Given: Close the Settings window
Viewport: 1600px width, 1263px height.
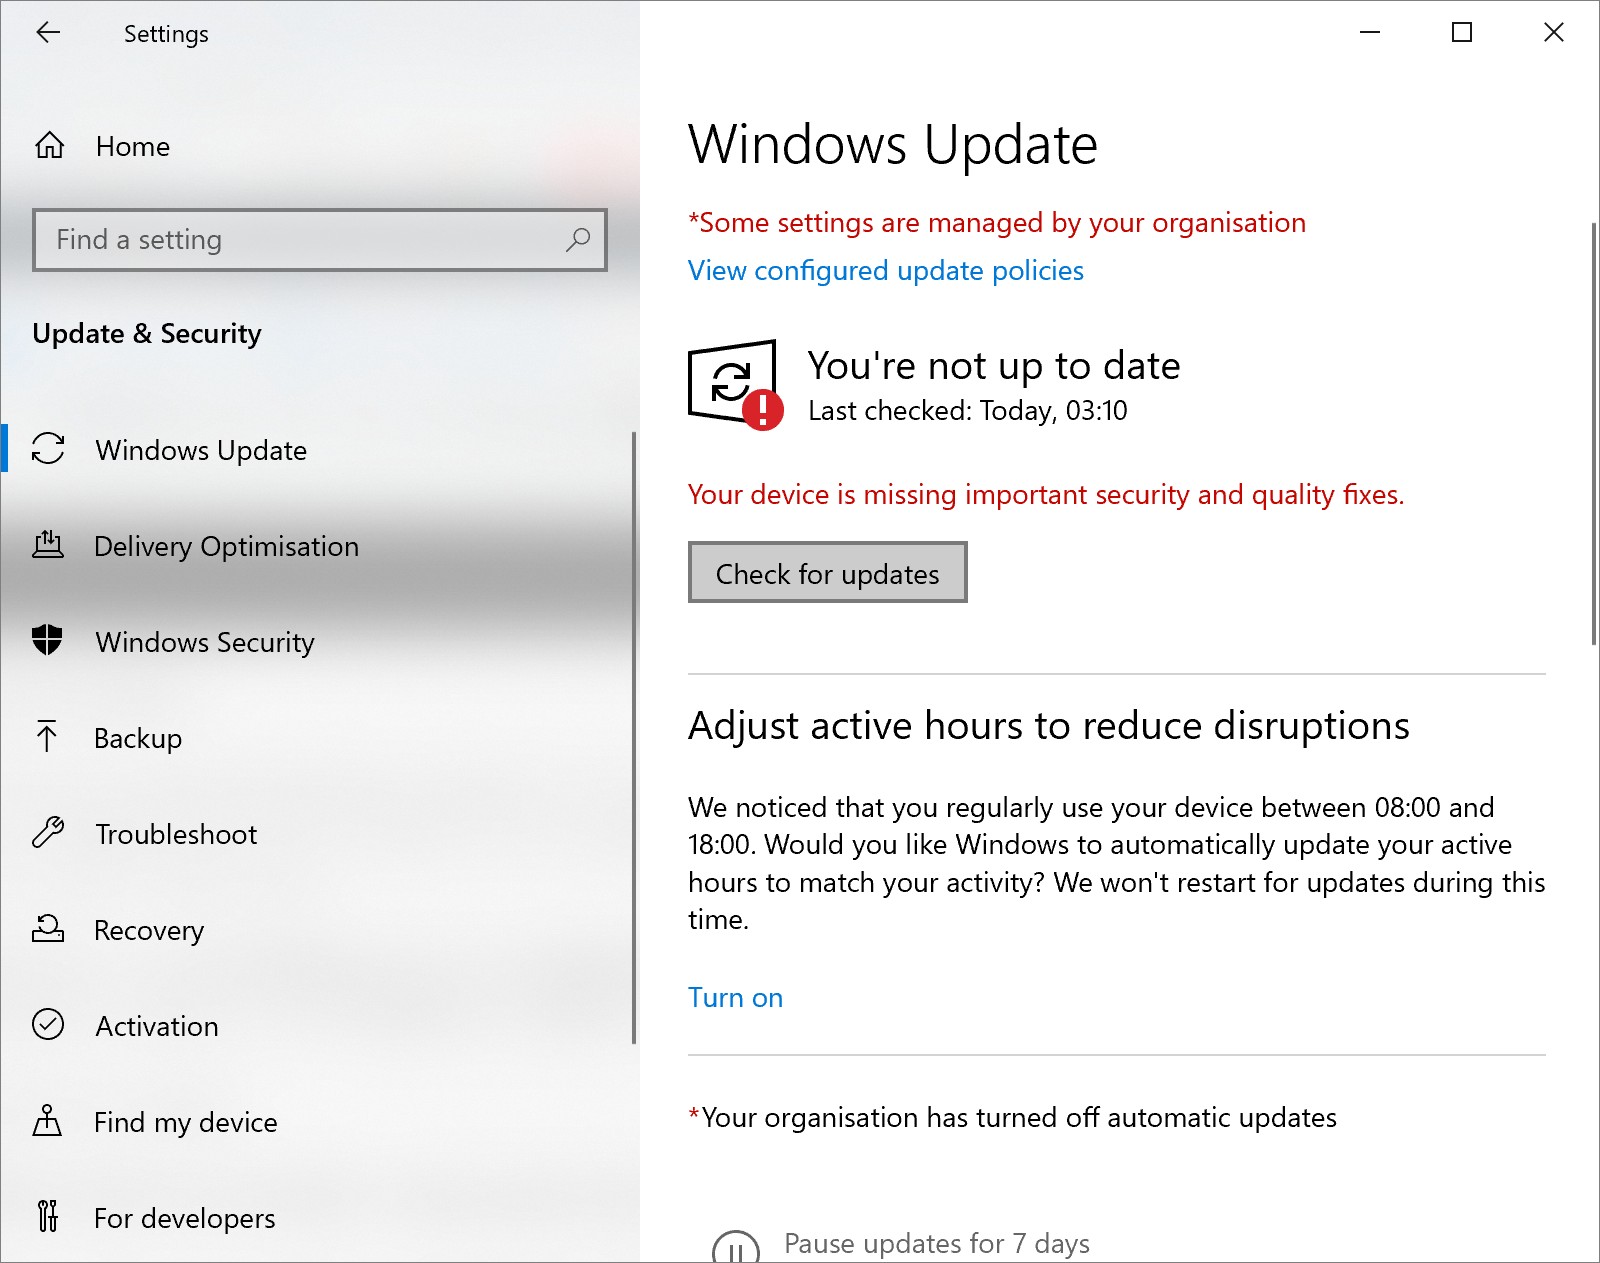Looking at the screenshot, I should (x=1554, y=33).
